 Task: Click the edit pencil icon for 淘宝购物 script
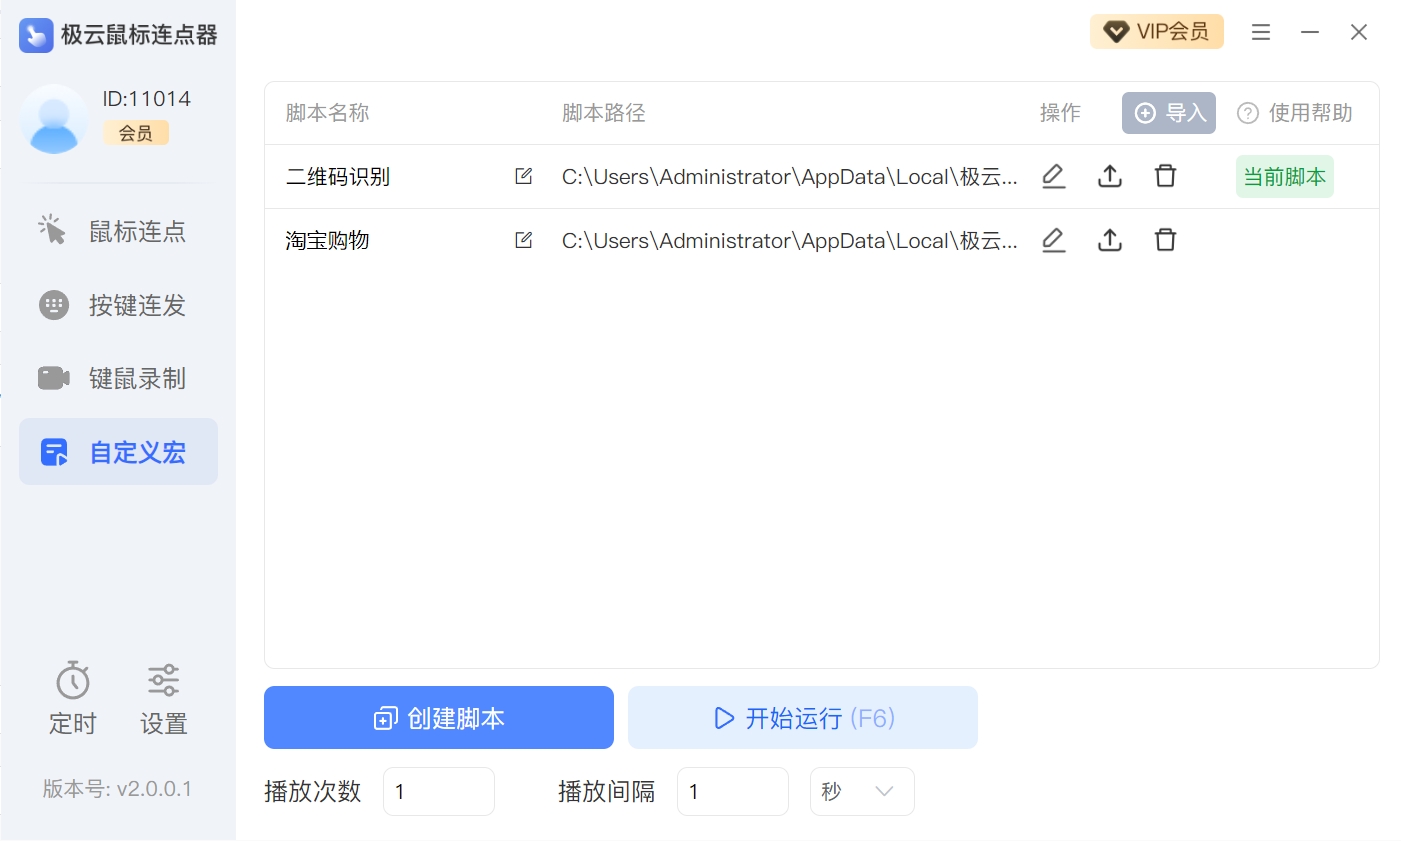point(1053,240)
